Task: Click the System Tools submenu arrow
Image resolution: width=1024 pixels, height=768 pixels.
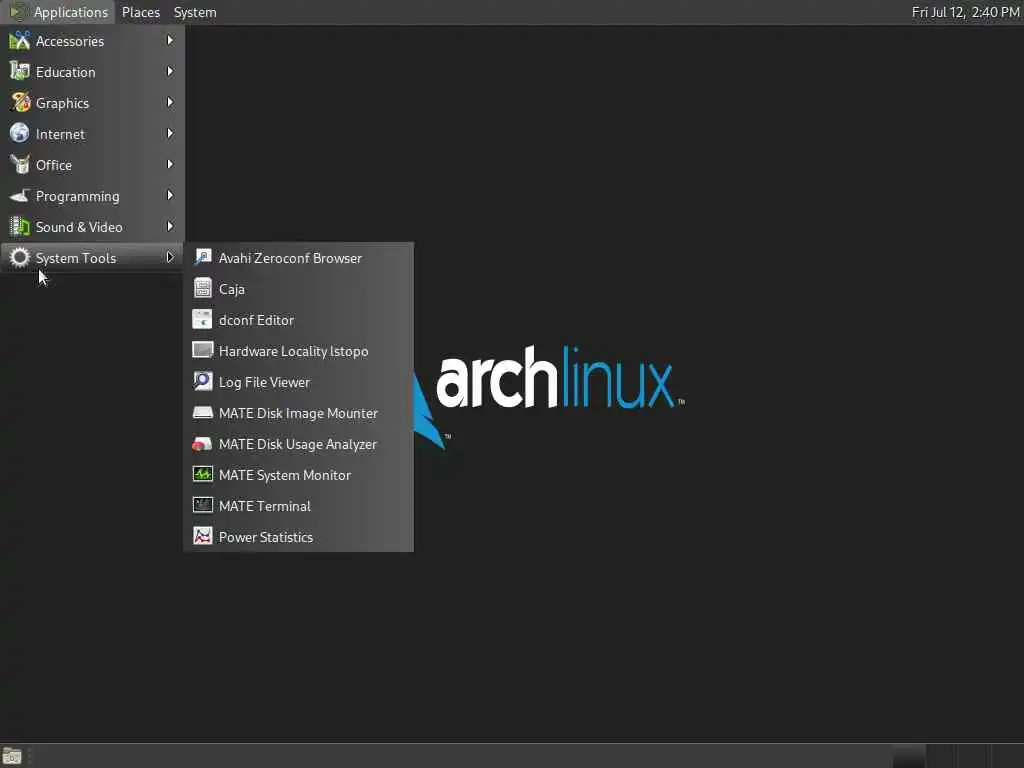Action: pyautogui.click(x=170, y=257)
